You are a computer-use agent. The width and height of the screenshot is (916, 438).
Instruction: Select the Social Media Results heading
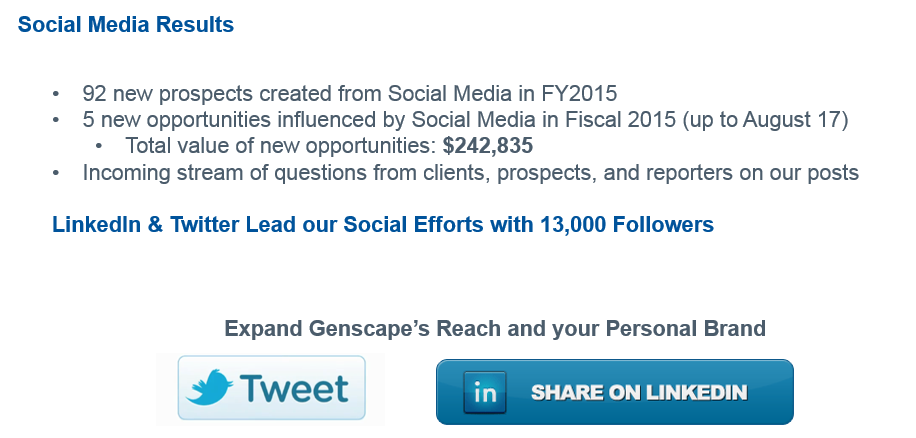point(126,24)
